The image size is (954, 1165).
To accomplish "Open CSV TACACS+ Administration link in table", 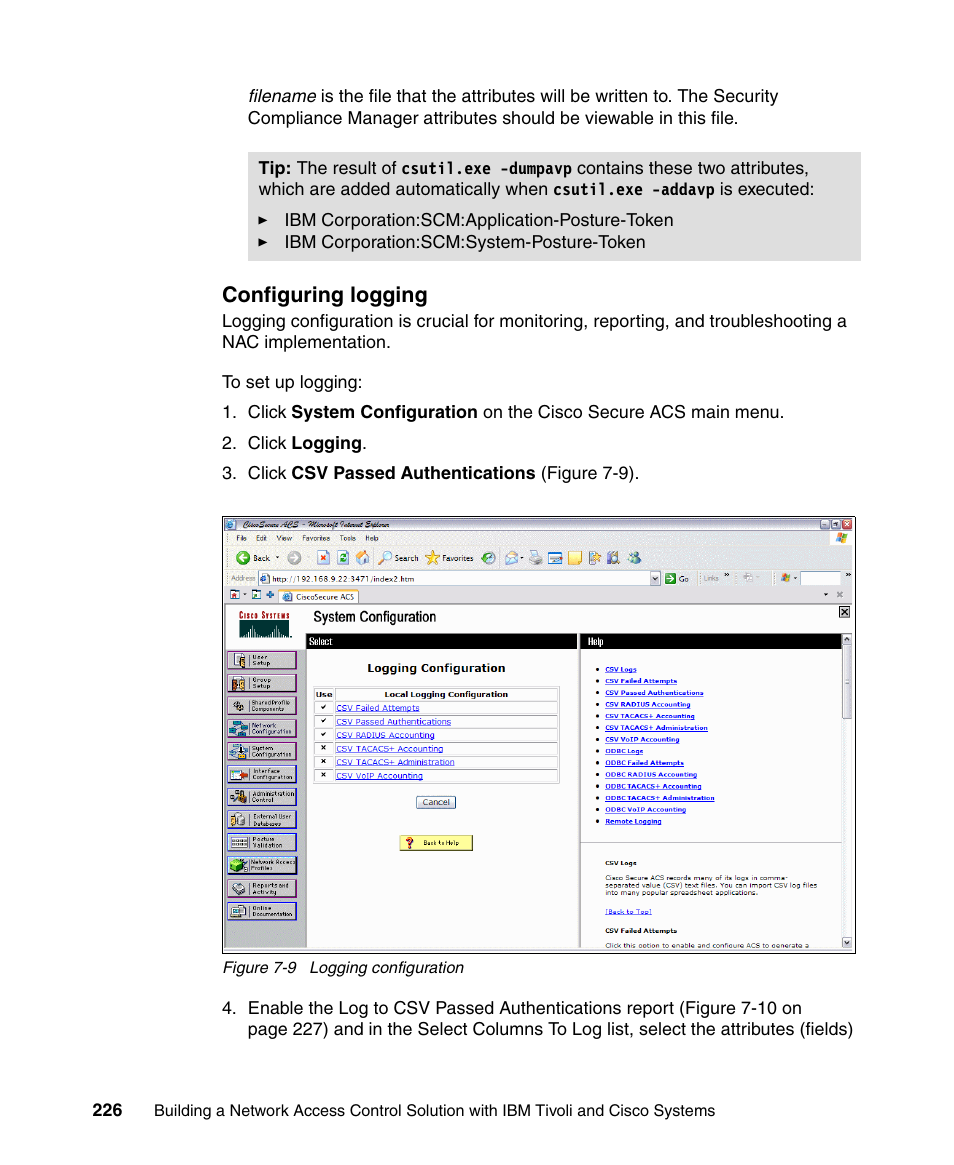I will (x=395, y=762).
